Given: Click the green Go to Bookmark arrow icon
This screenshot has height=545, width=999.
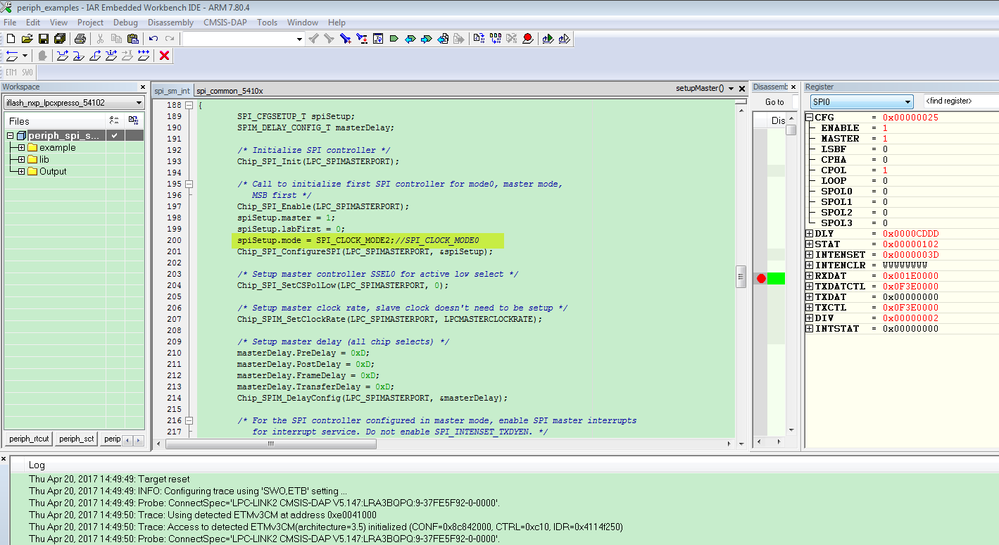Looking at the screenshot, I should [x=394, y=39].
